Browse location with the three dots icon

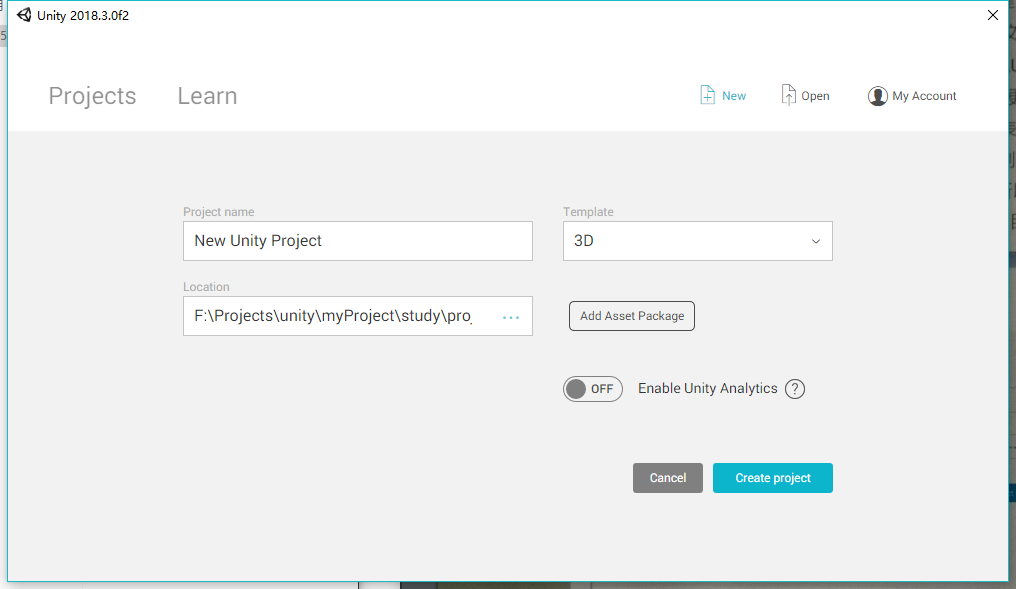tap(511, 317)
